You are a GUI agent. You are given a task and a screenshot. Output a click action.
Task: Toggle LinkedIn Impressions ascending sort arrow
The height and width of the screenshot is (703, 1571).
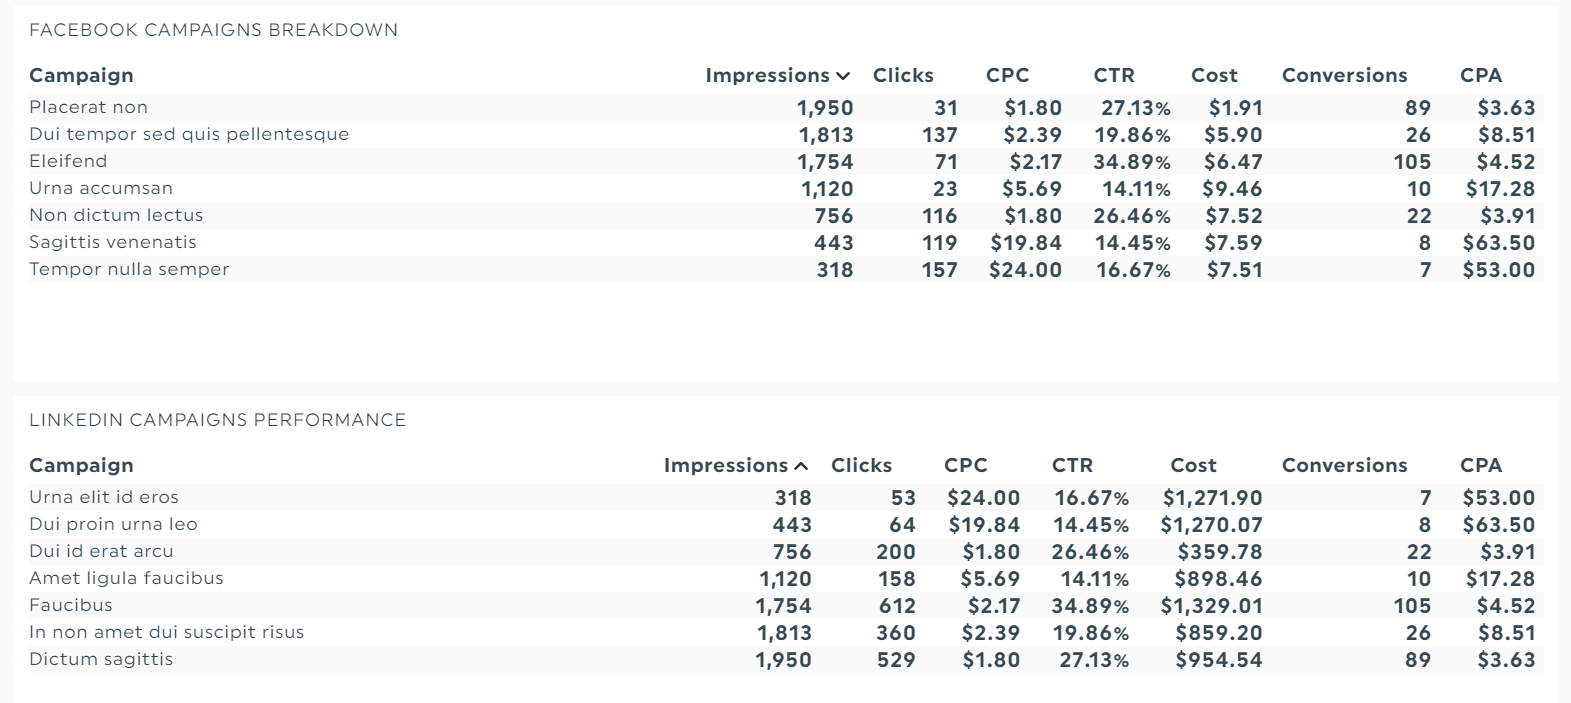(801, 466)
